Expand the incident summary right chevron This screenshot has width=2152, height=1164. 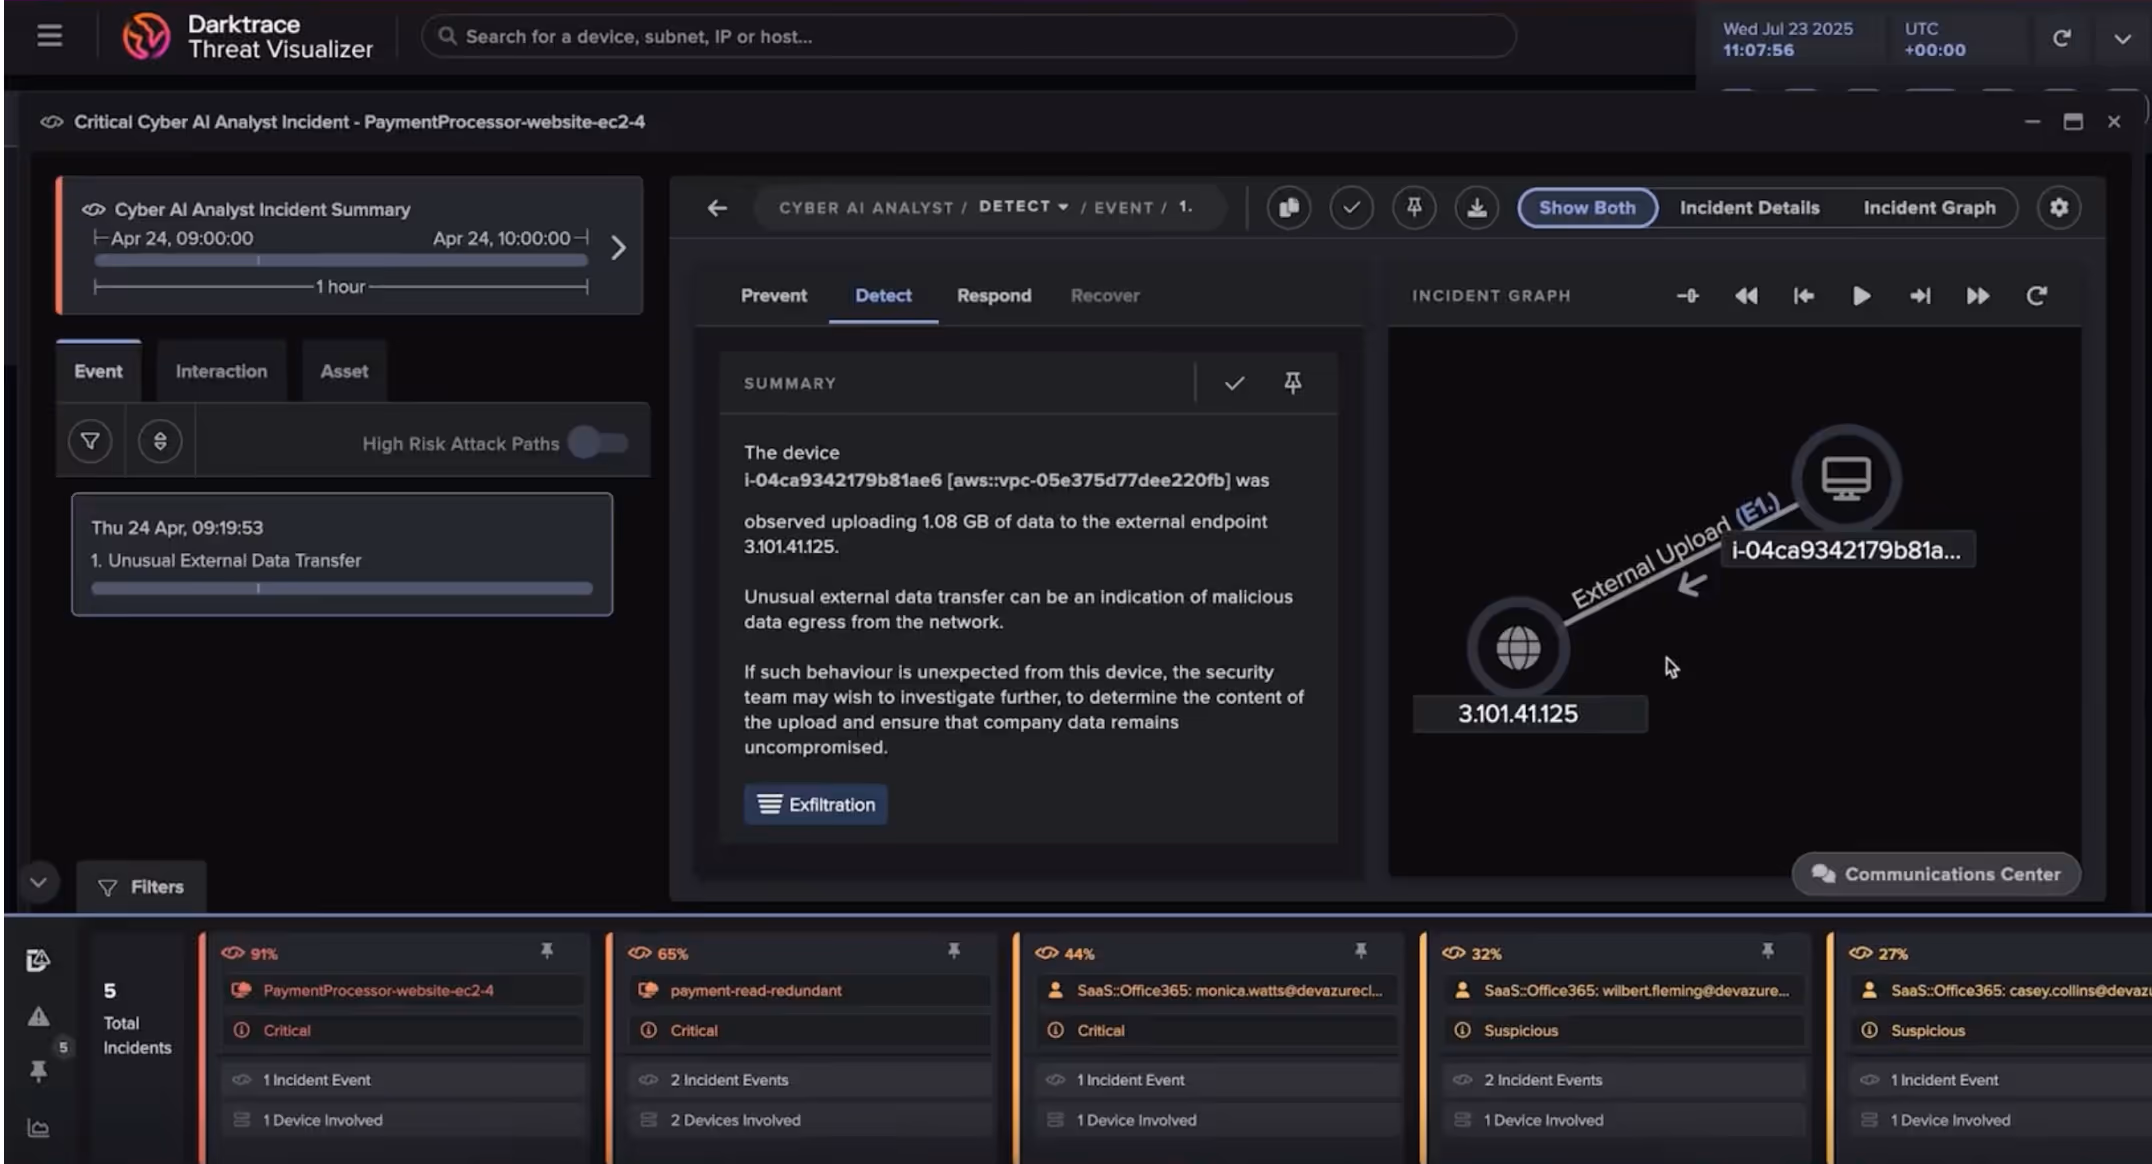pyautogui.click(x=619, y=248)
